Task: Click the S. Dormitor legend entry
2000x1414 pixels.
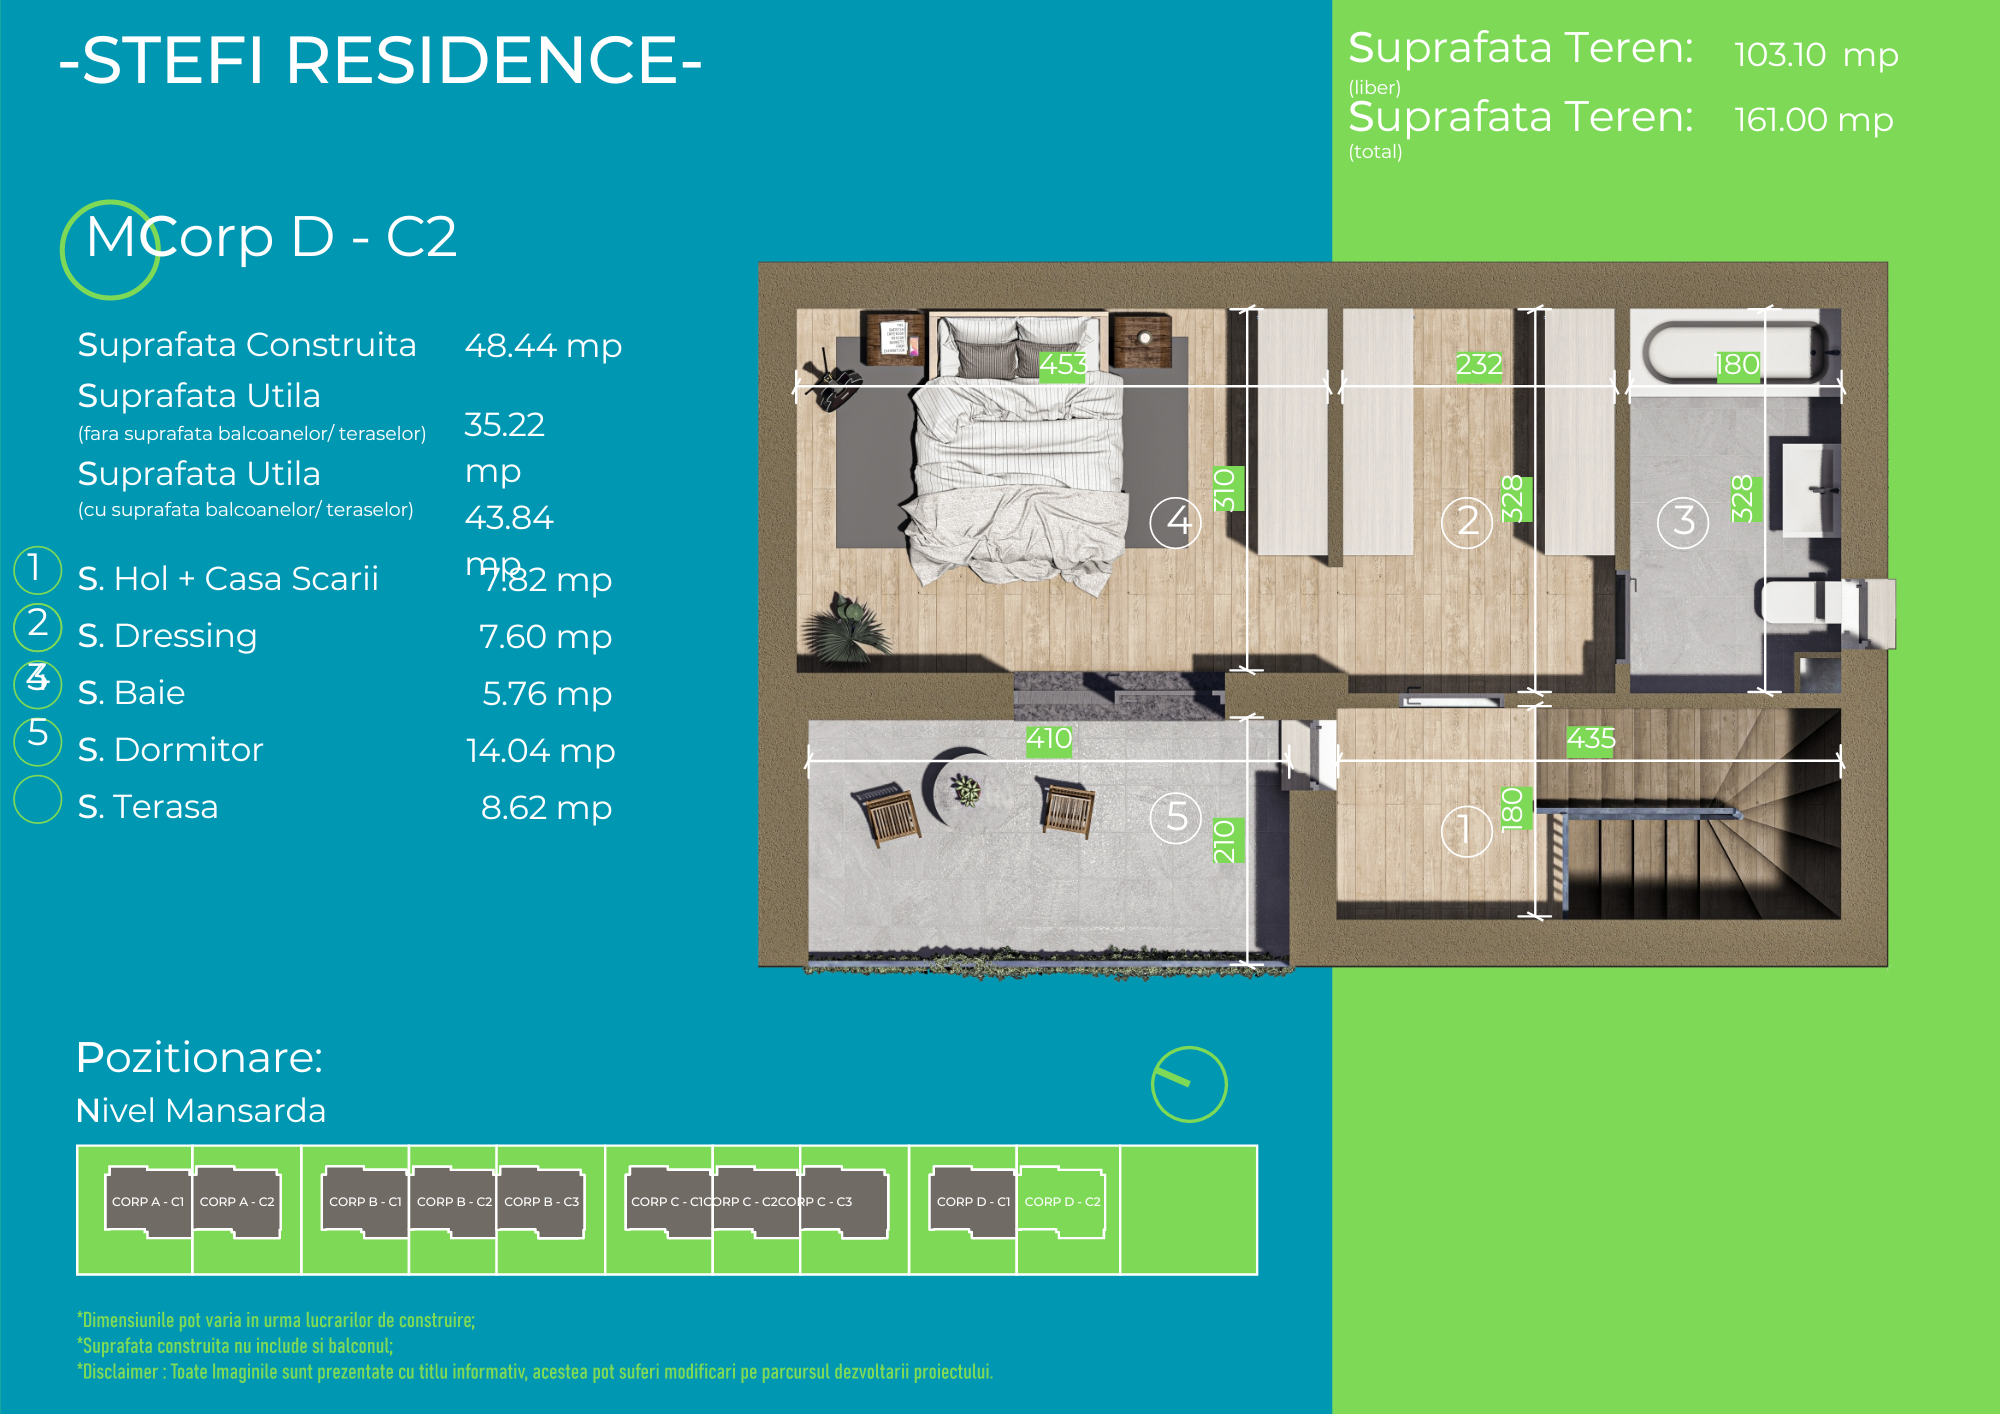Action: tap(171, 750)
